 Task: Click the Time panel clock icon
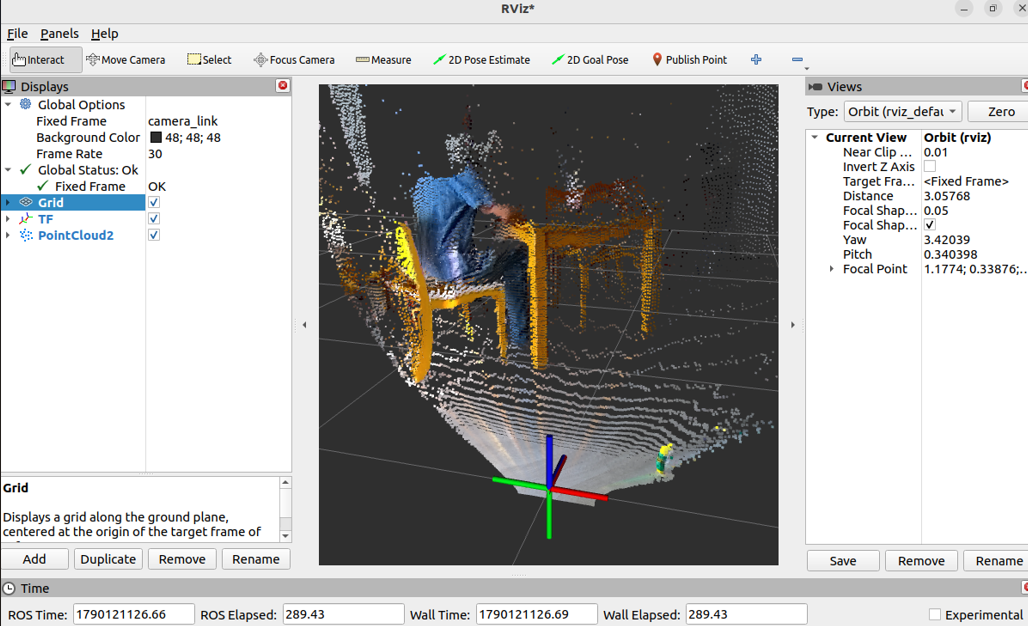[9, 589]
